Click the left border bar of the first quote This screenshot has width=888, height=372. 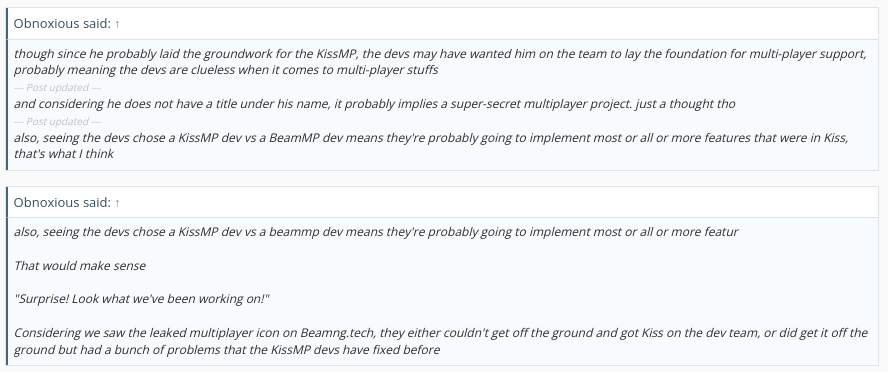[7, 89]
